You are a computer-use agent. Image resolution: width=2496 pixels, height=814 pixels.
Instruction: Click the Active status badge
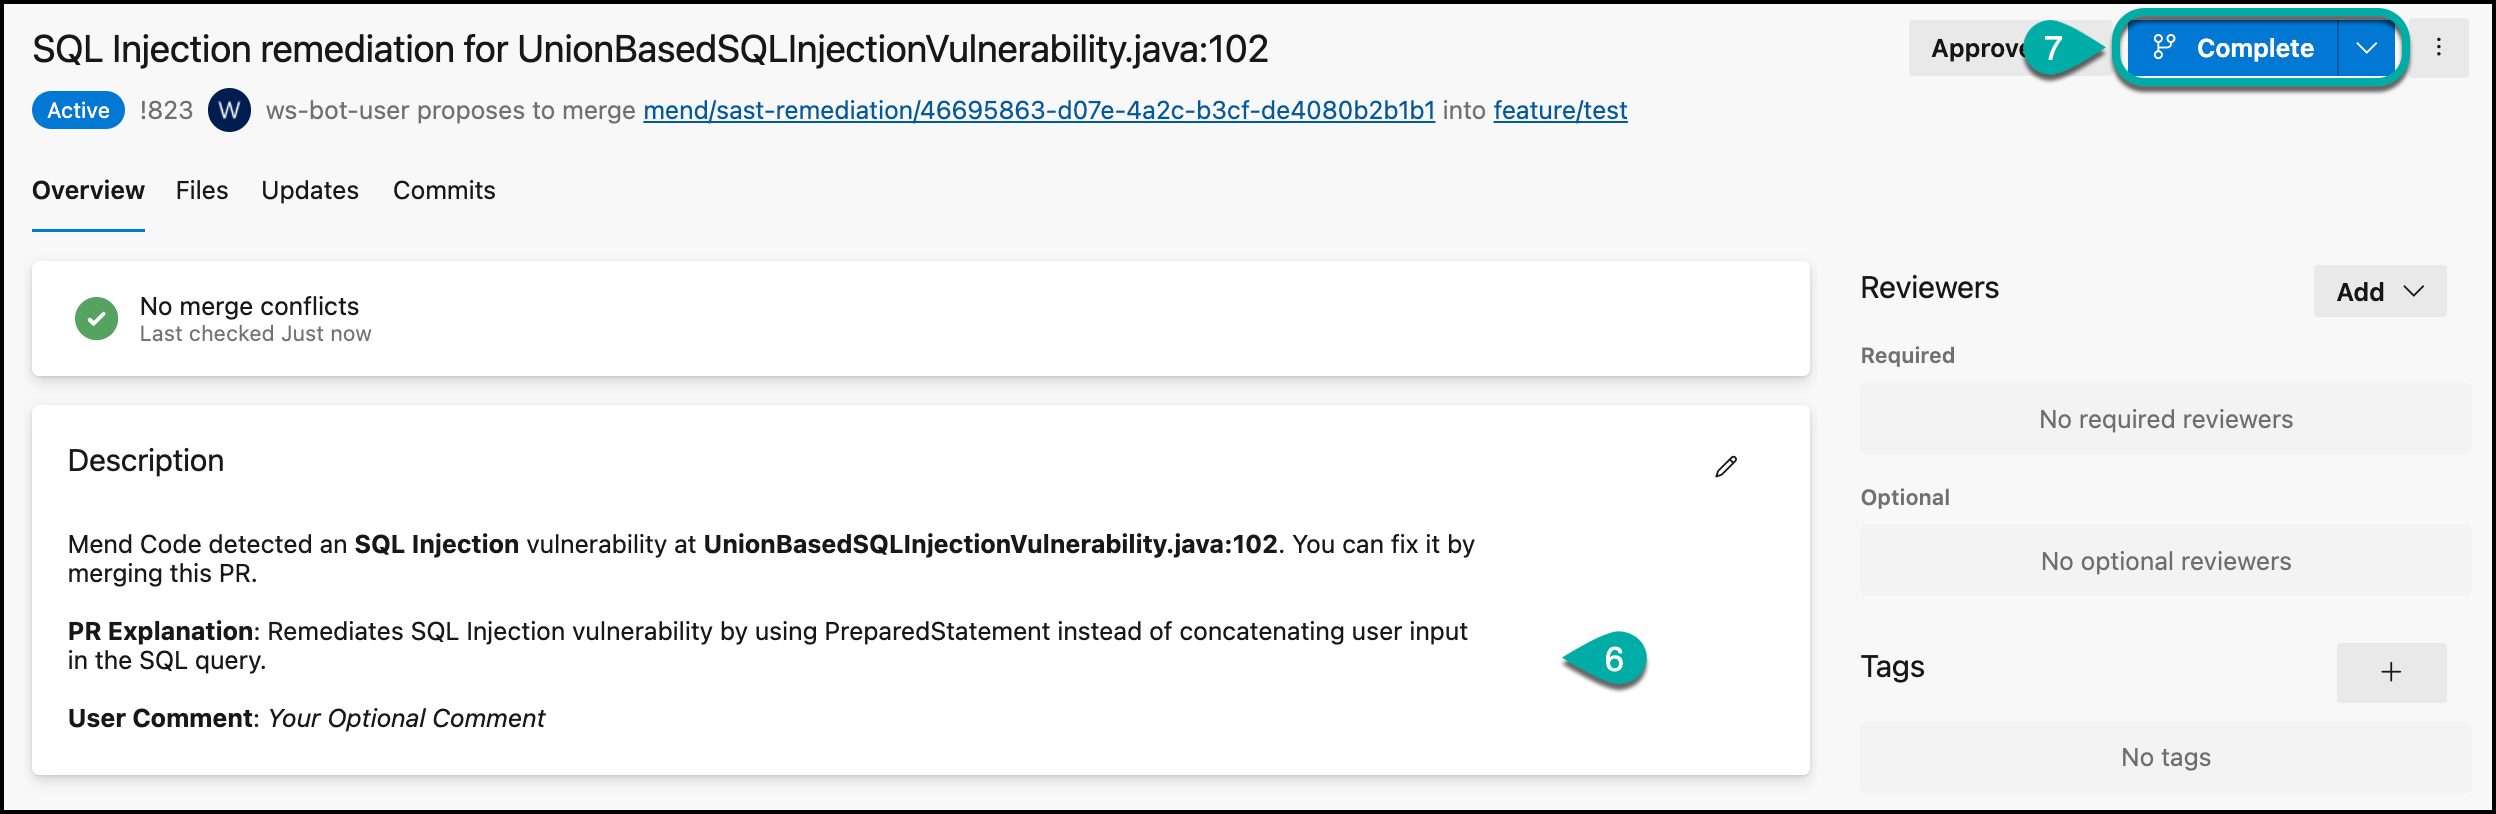coord(78,110)
